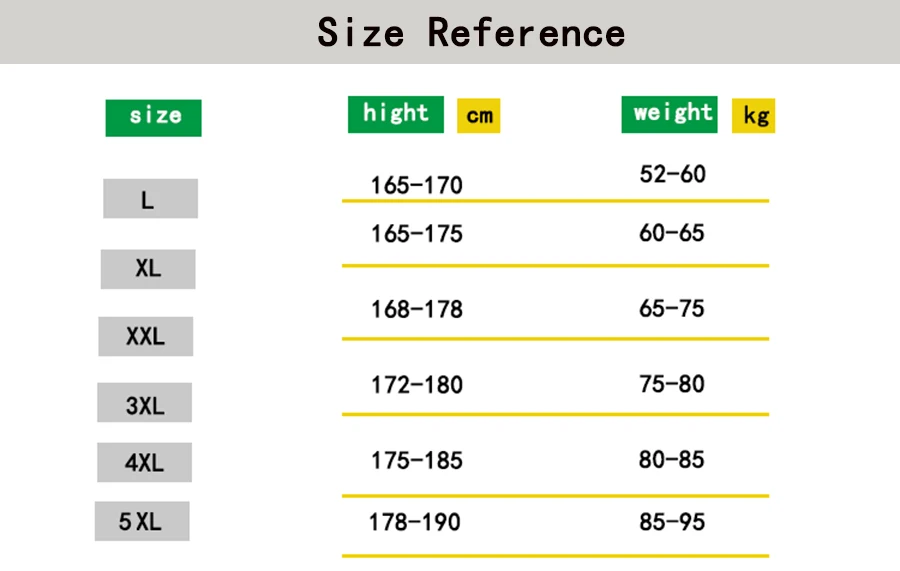This screenshot has width=900, height=571.
Task: Select the 4XL size box
Action: point(145,462)
